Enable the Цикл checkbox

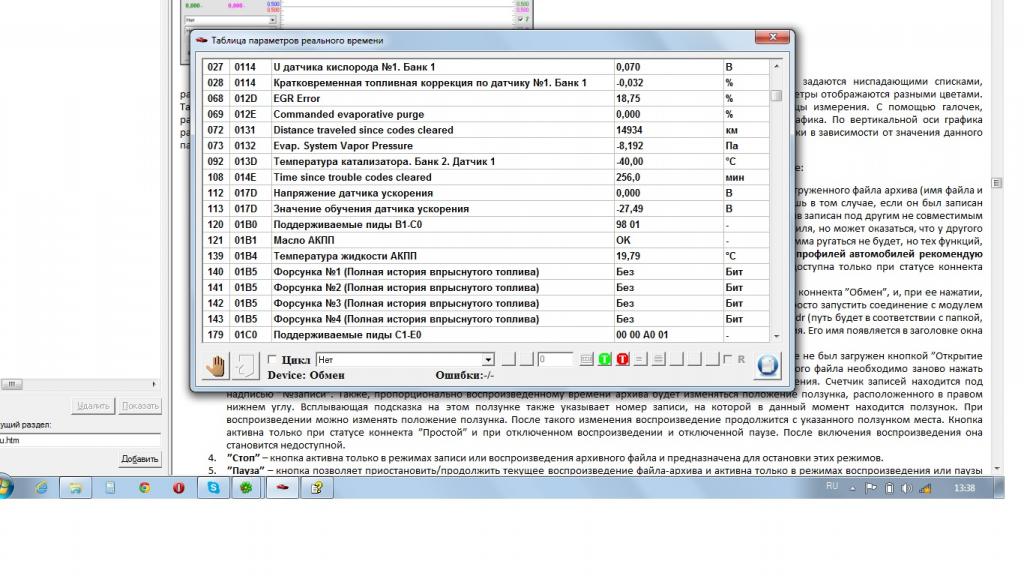272,359
